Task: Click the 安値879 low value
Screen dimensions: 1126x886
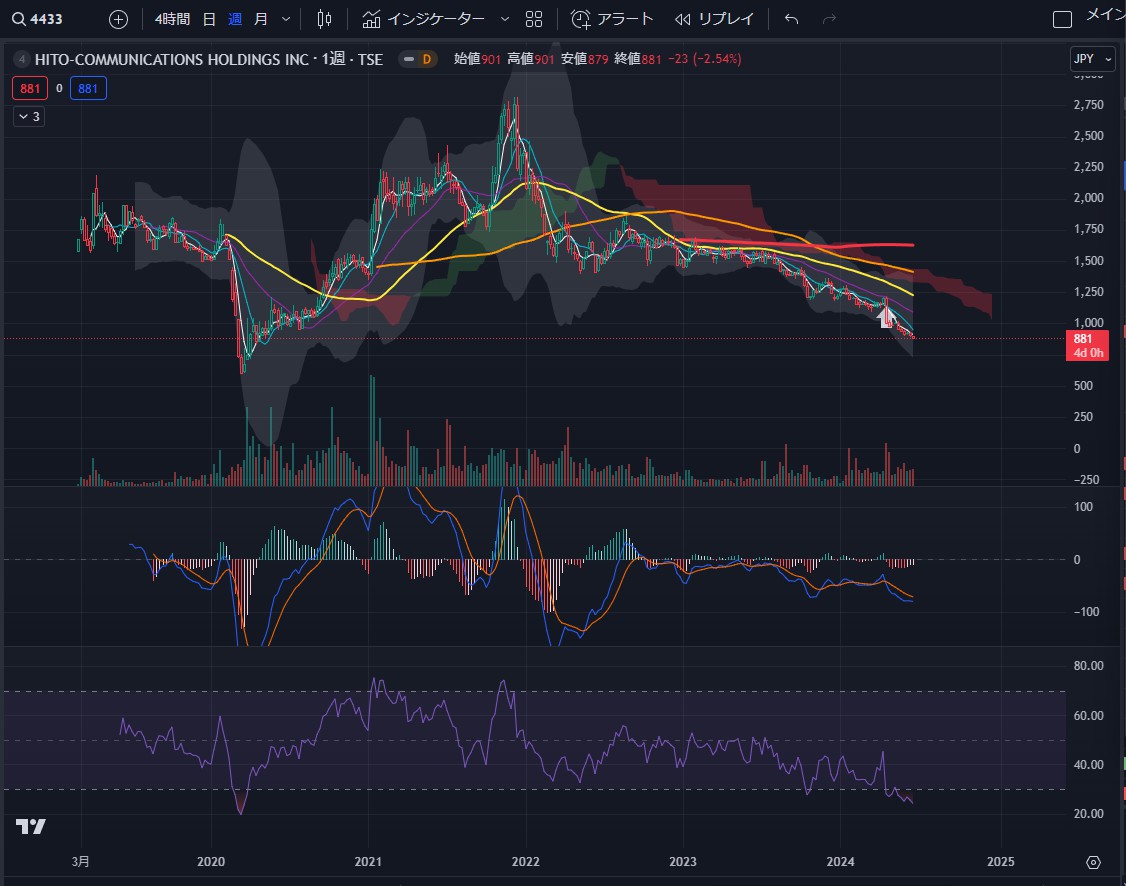Action: pyautogui.click(x=585, y=60)
